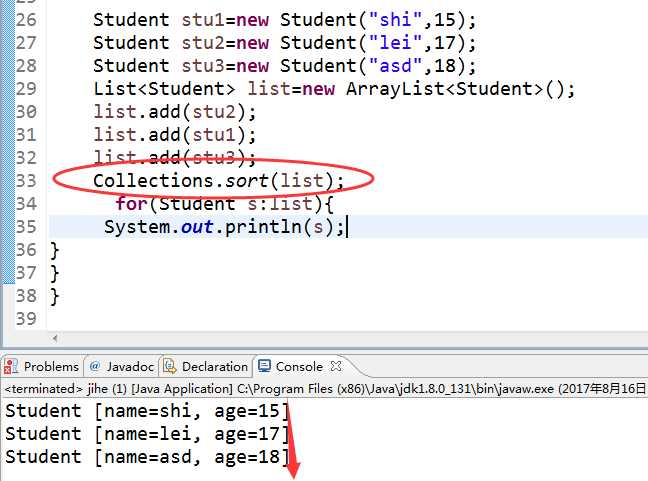The image size is (648, 481).
Task: Close the Console view using X icon
Action: point(336,366)
